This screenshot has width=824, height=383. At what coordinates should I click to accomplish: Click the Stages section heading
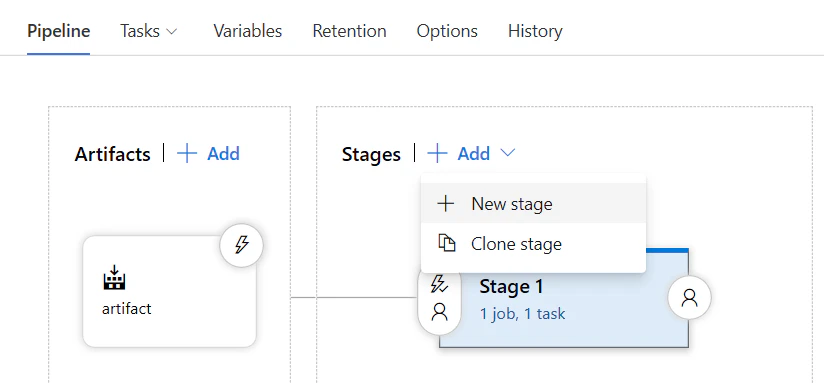click(x=371, y=154)
